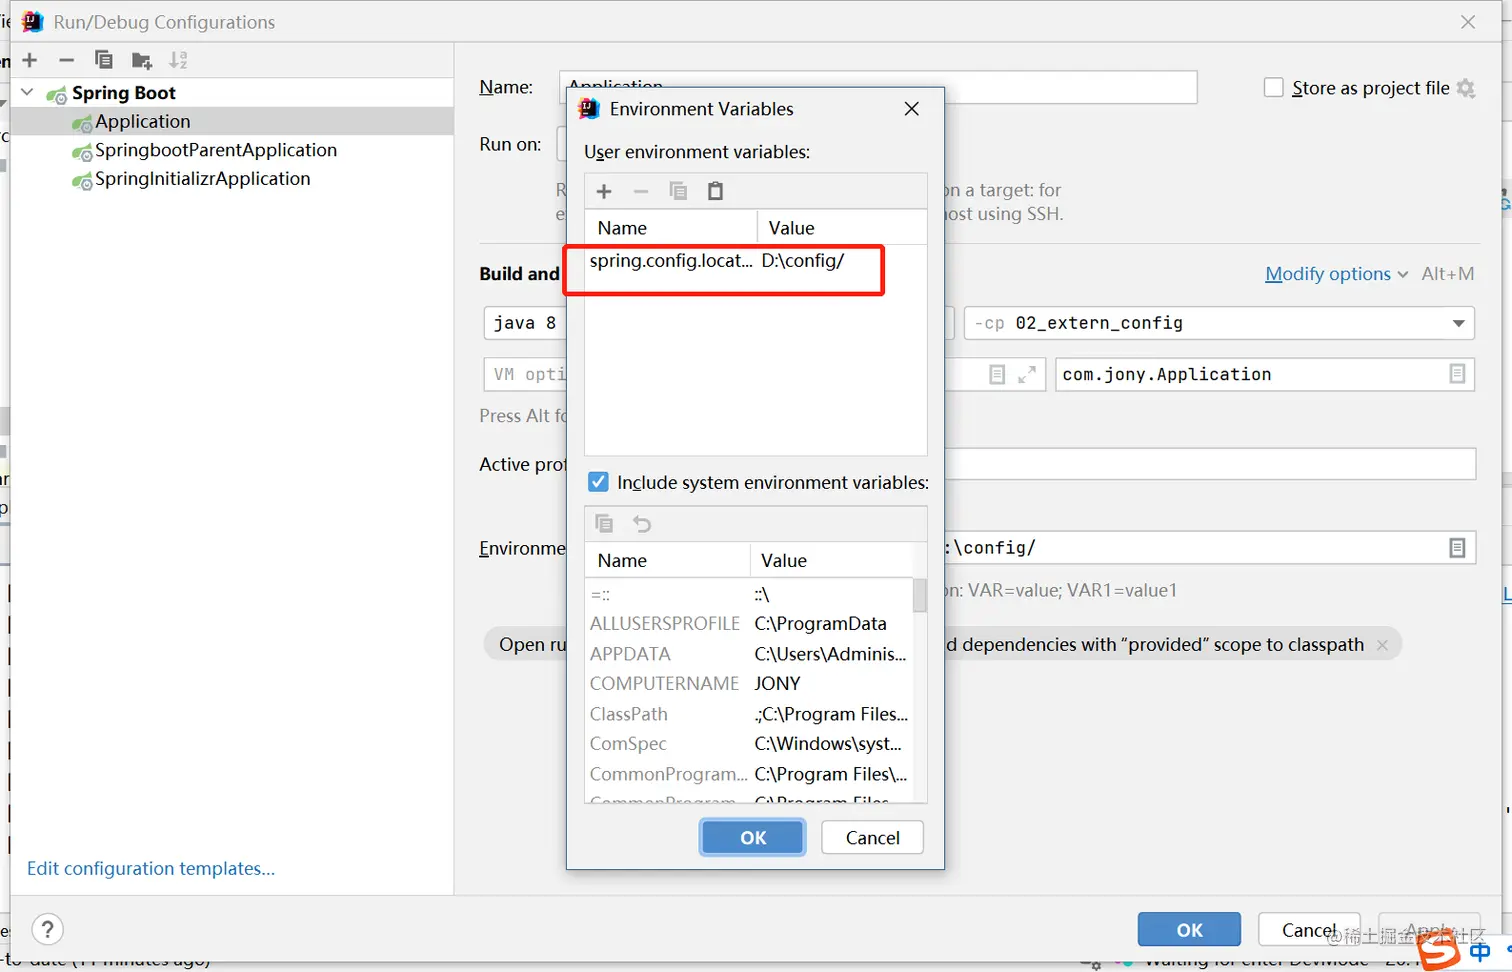Expand program arguments field arrows icon
The width and height of the screenshot is (1512, 972).
click(x=1027, y=374)
